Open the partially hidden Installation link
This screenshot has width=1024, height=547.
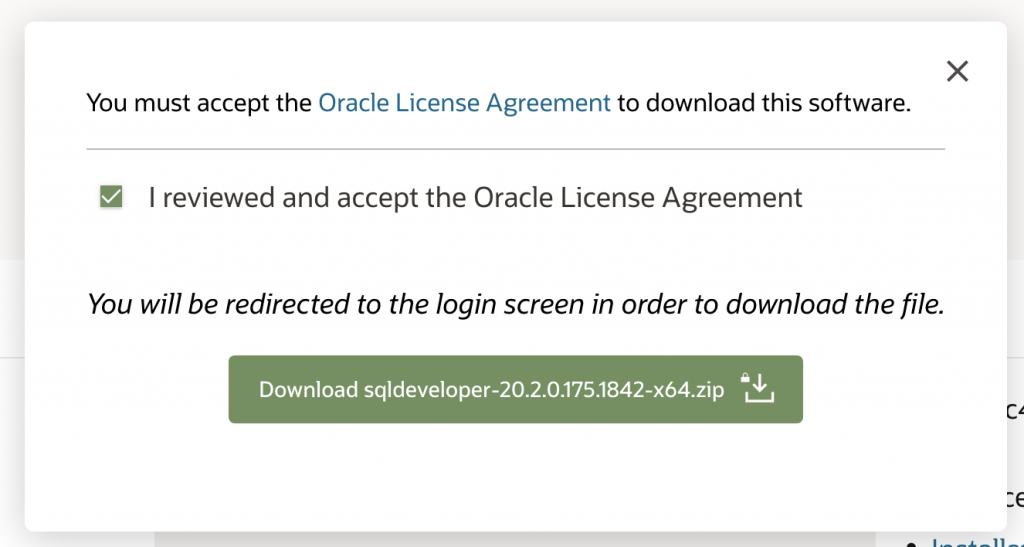976,543
